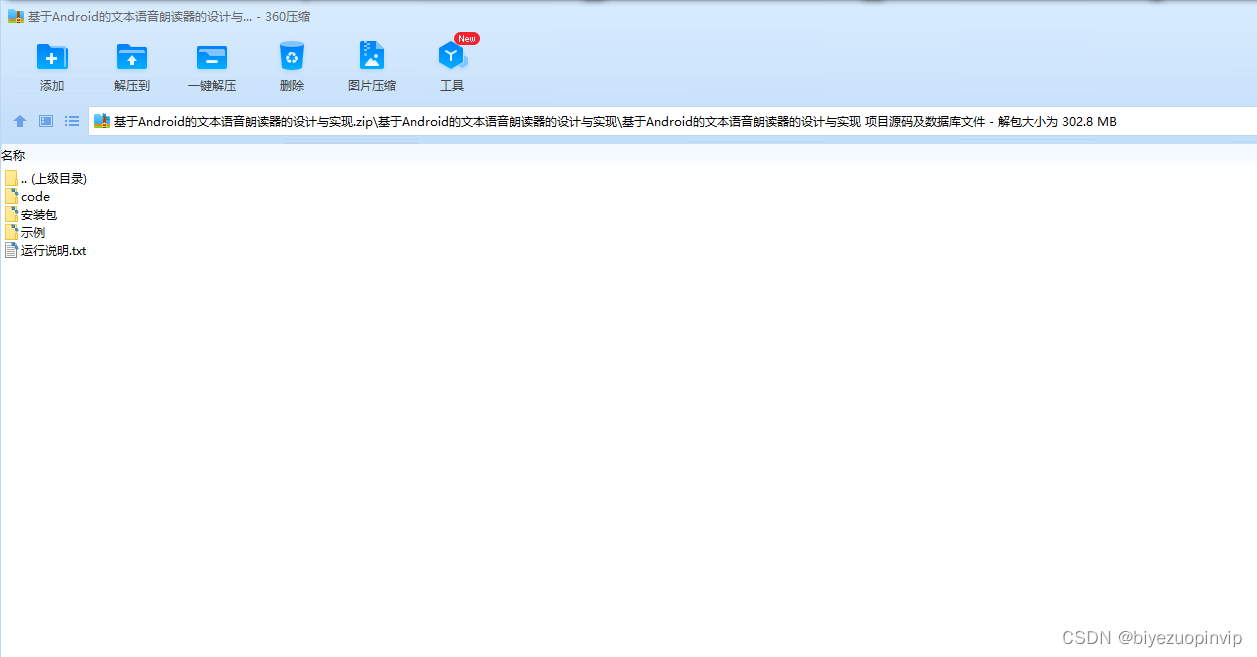Click the 安装包 folder icon
Viewport: 1257px width, 657px height.
coord(11,214)
